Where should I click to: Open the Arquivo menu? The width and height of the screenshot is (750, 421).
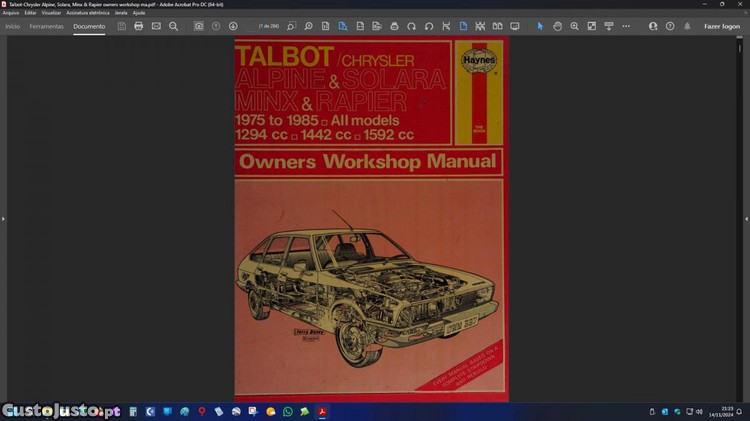11,12
